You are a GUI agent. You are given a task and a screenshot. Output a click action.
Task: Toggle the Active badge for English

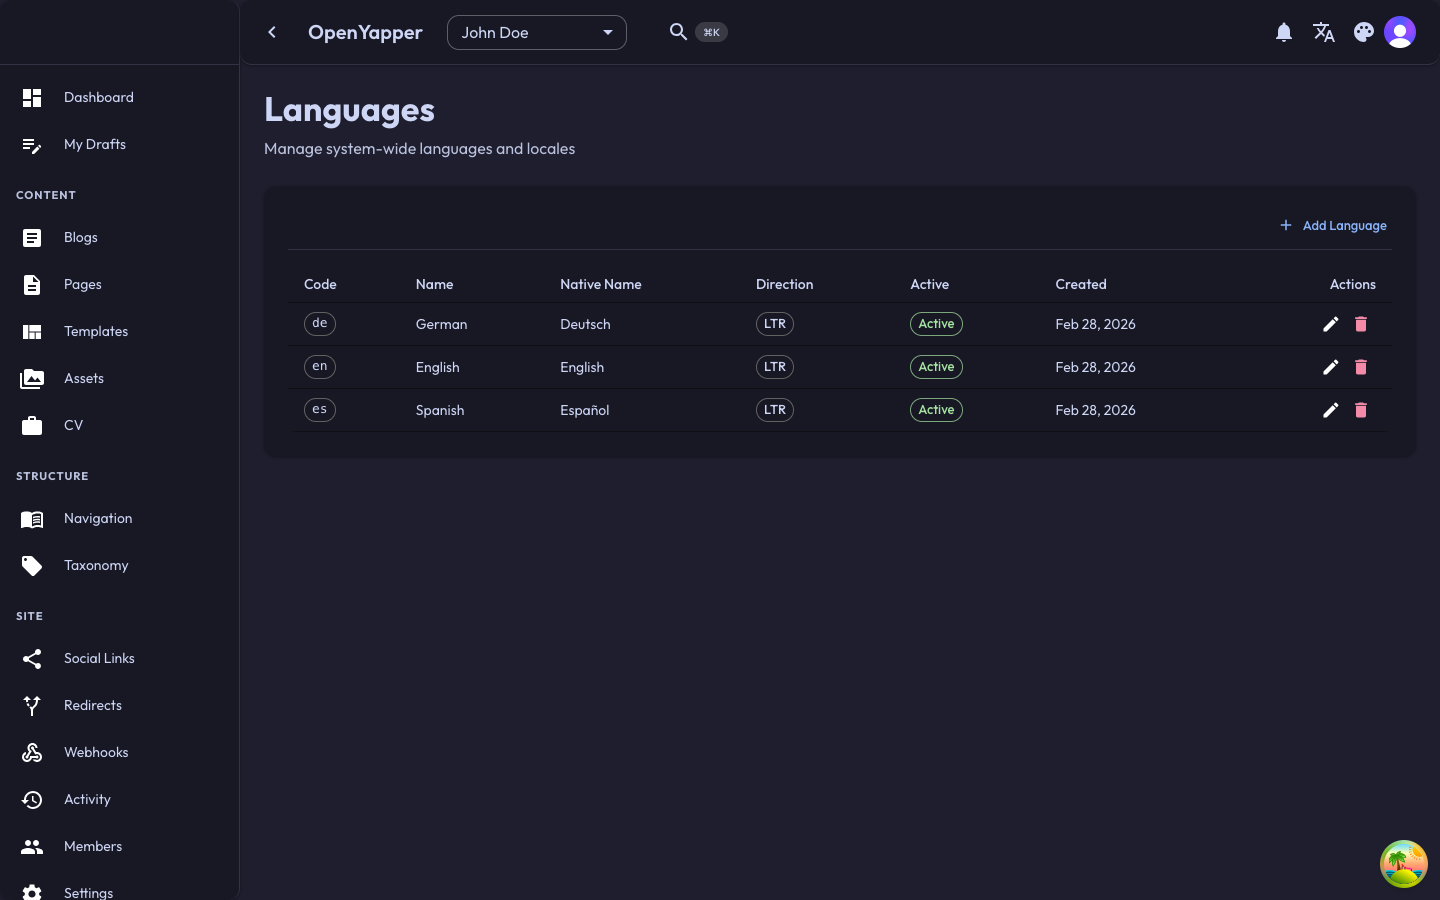[x=936, y=367]
